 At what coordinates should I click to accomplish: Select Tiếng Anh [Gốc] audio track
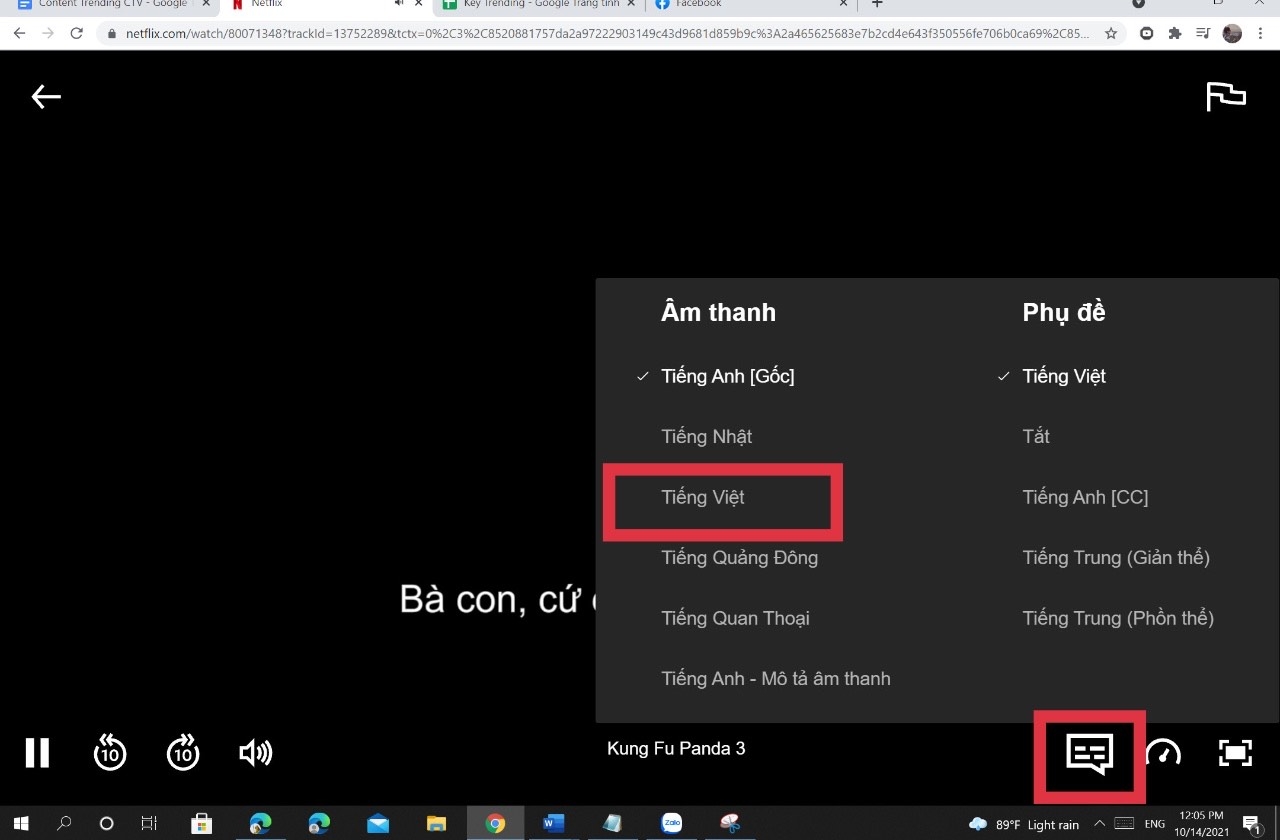click(x=728, y=376)
